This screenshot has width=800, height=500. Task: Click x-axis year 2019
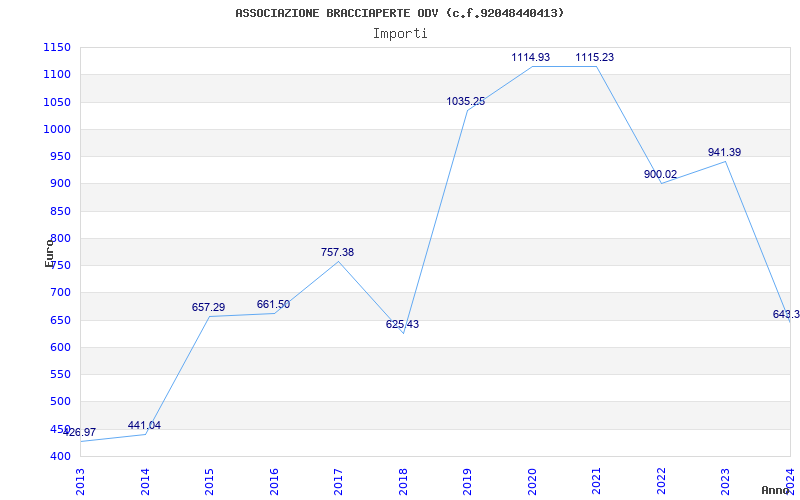click(x=467, y=482)
